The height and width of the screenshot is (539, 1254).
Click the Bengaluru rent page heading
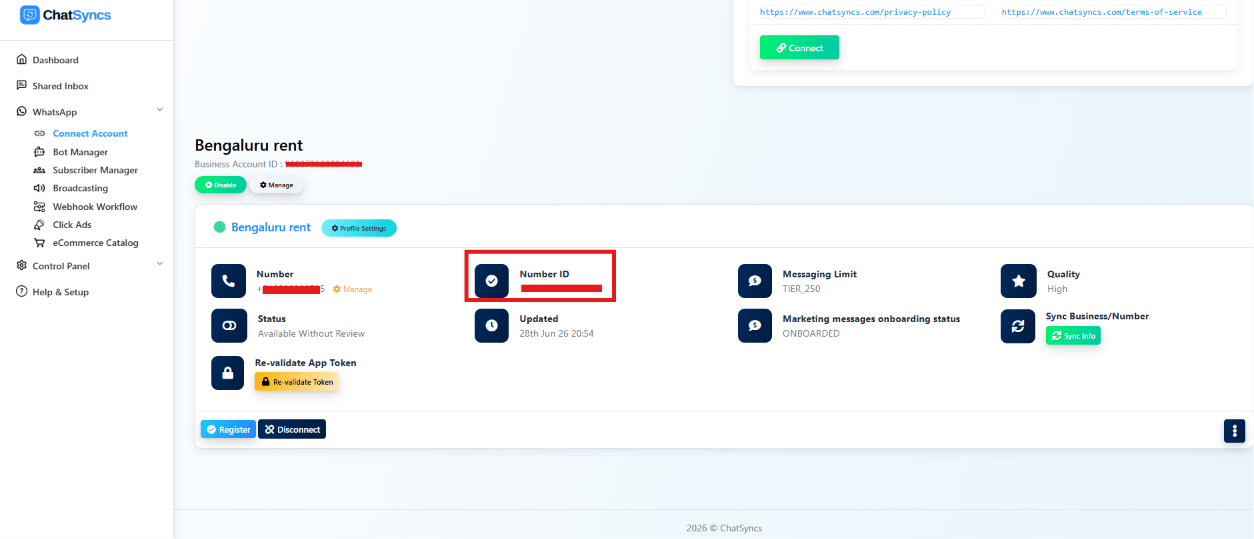[248, 146]
